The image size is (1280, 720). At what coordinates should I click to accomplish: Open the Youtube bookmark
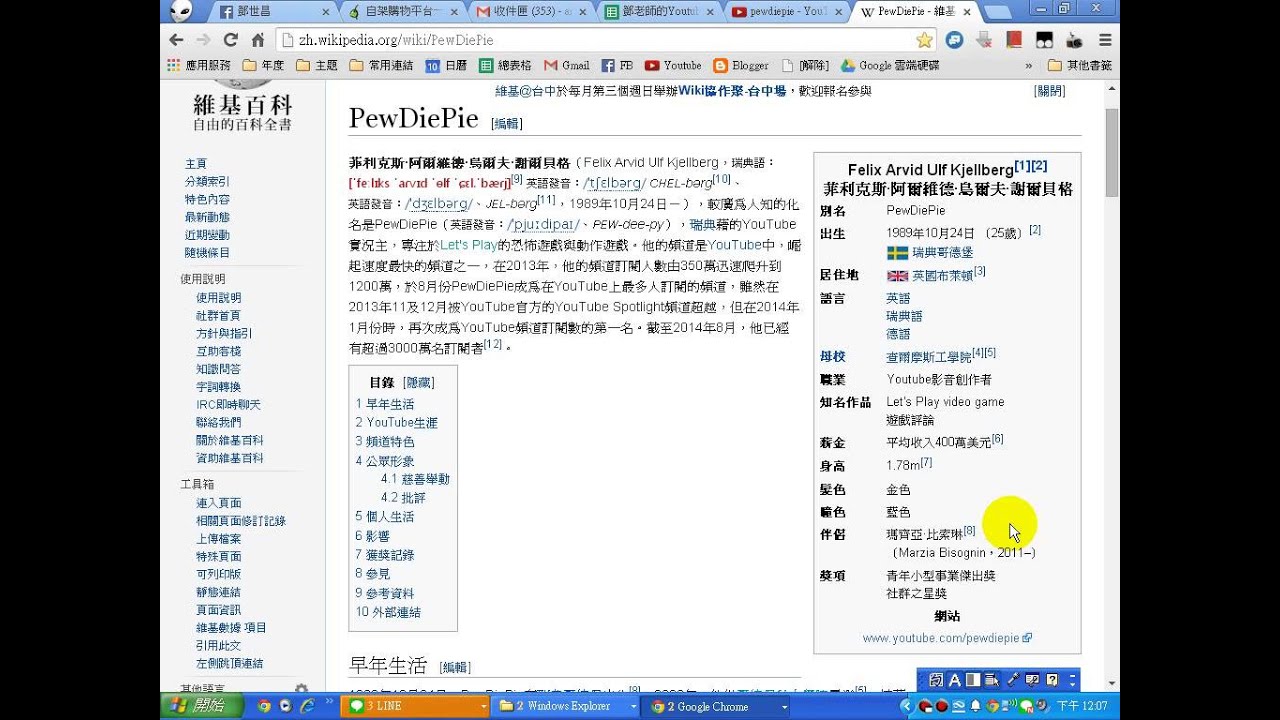coord(673,66)
